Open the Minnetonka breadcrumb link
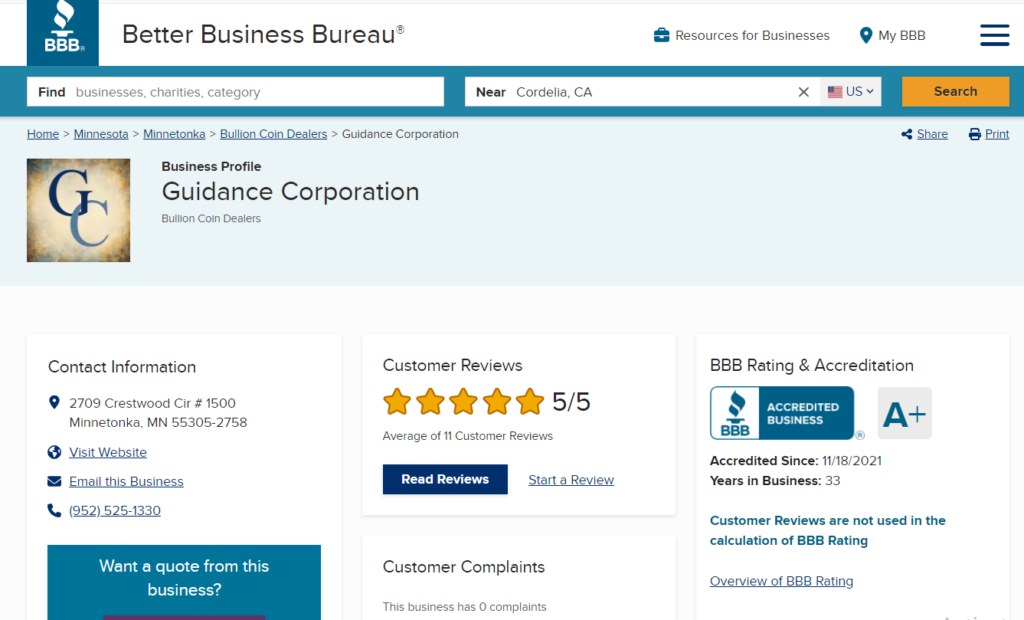This screenshot has height=620, width=1024. click(174, 134)
